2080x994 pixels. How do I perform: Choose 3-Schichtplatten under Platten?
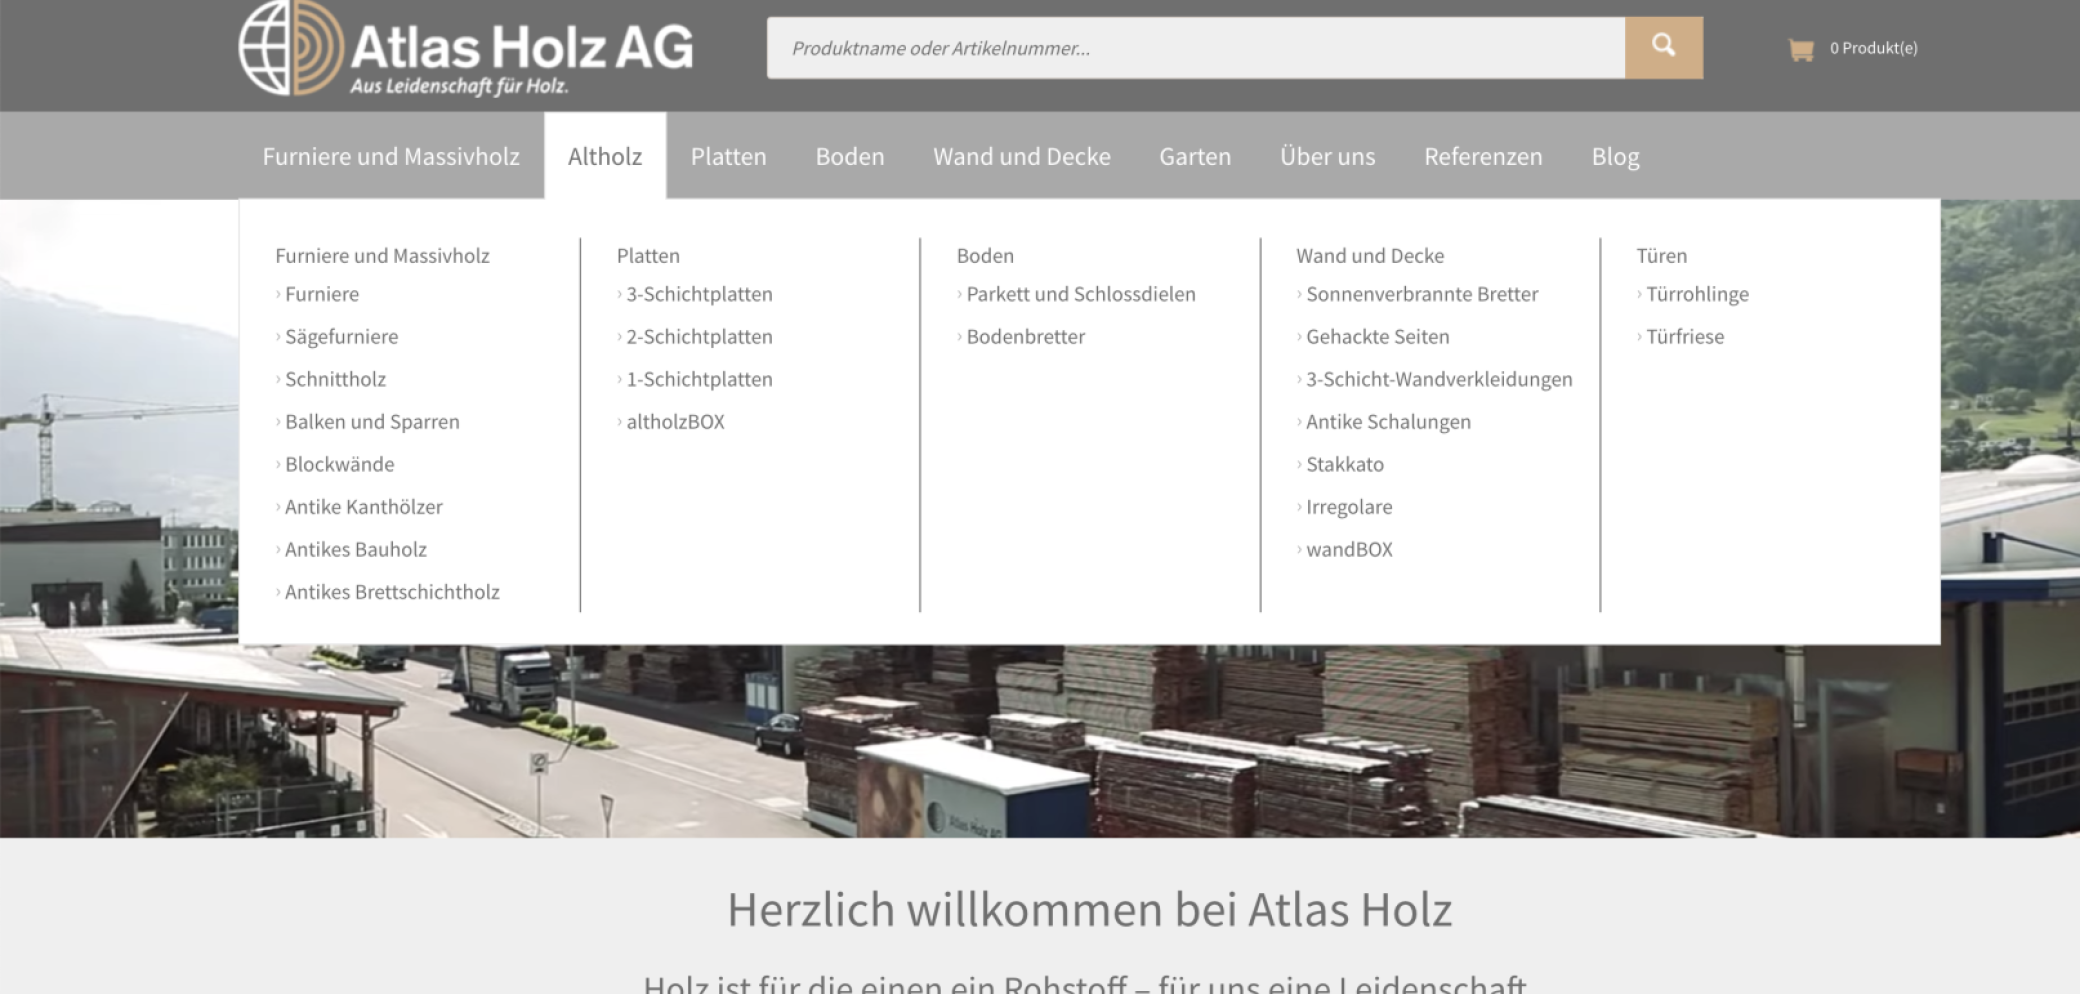point(699,294)
